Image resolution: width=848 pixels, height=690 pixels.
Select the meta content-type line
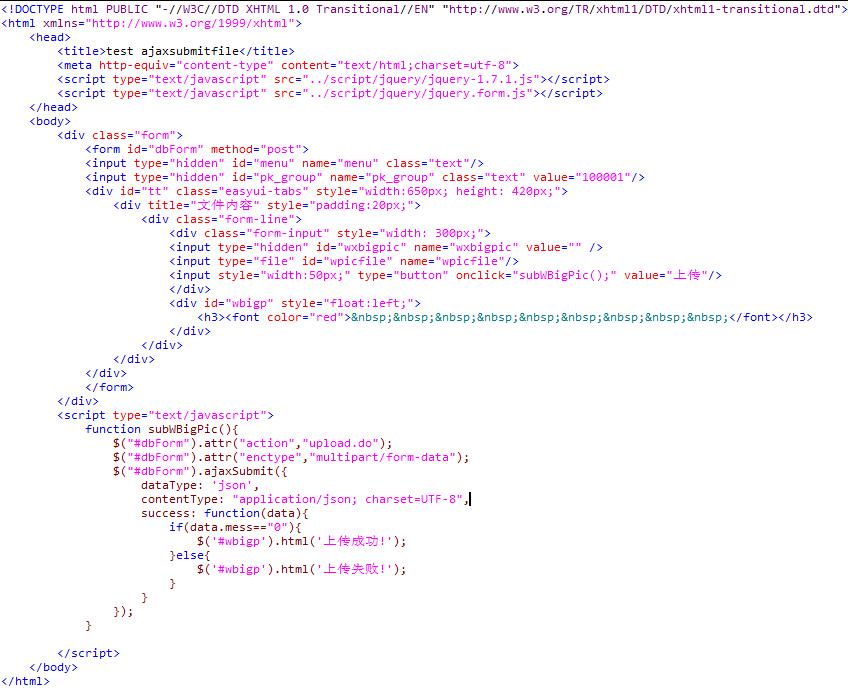[288, 65]
